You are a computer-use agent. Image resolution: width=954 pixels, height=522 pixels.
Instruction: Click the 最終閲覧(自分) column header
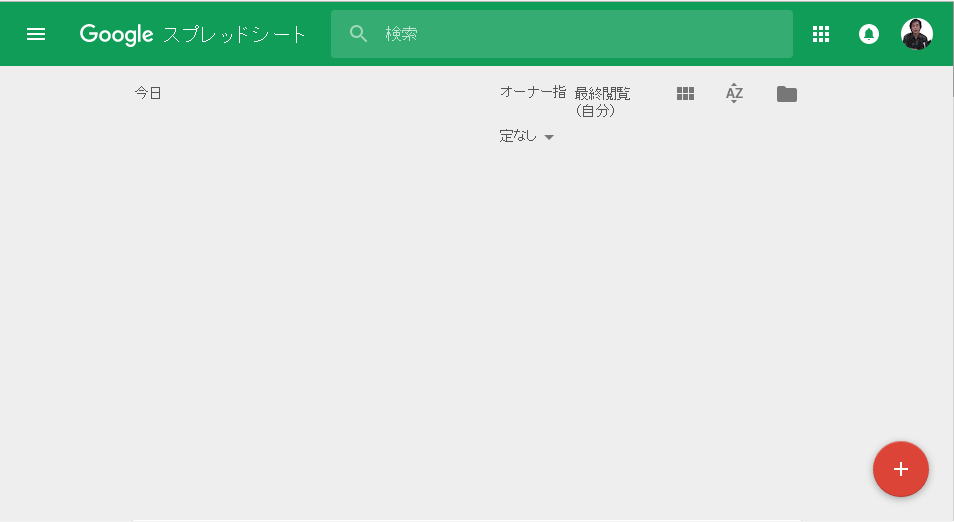click(x=602, y=102)
